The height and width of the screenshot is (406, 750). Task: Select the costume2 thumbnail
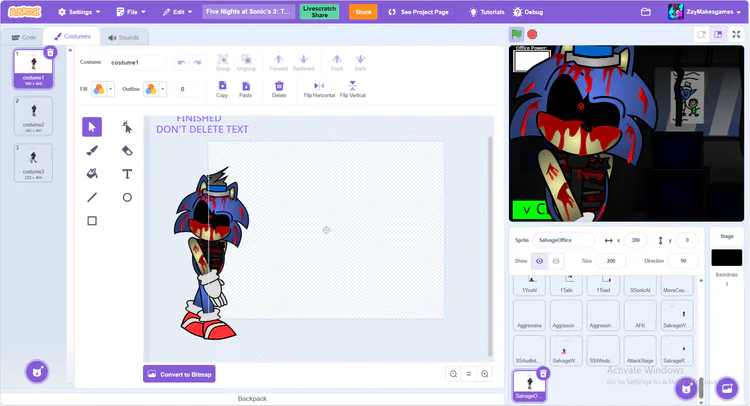click(x=33, y=115)
